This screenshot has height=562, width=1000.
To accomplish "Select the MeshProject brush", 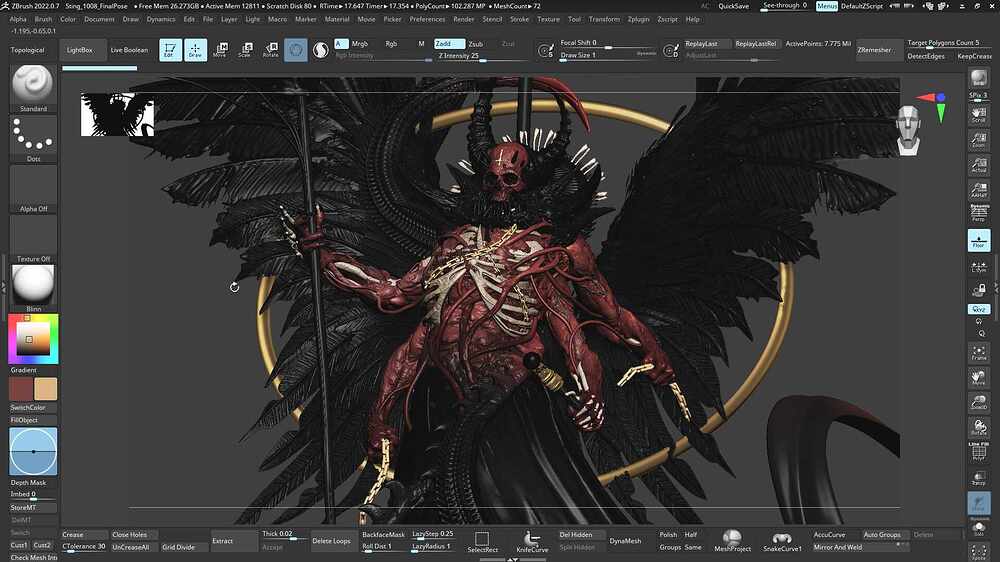I will (x=732, y=541).
